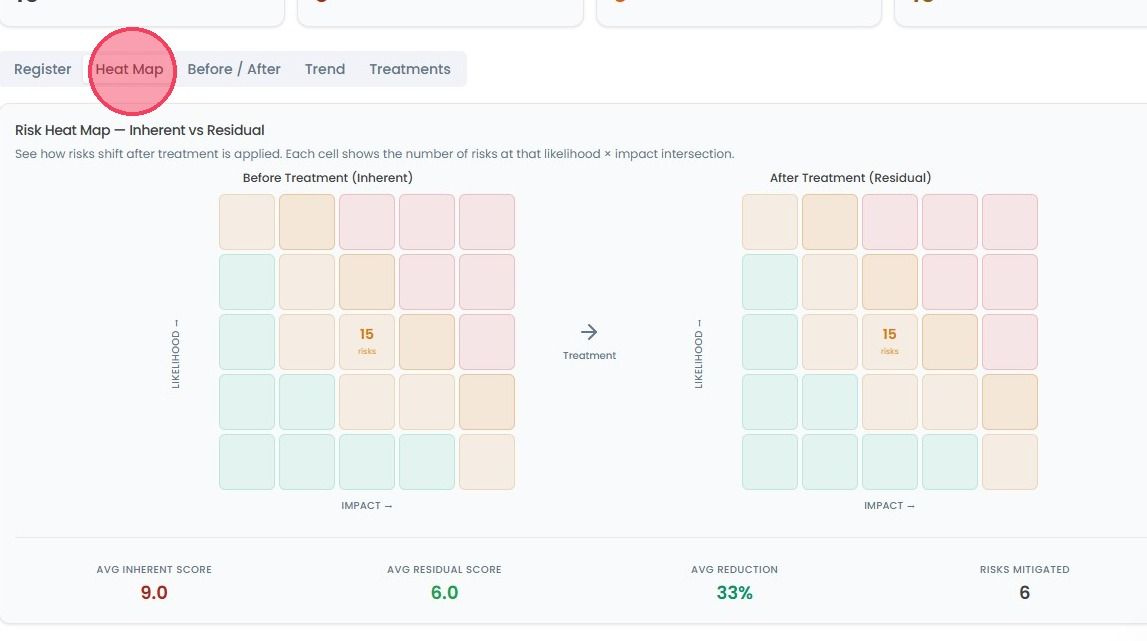Click lowest-likelihood lowest-impact cell in Inherent grid
The image size is (1147, 641).
coord(247,462)
